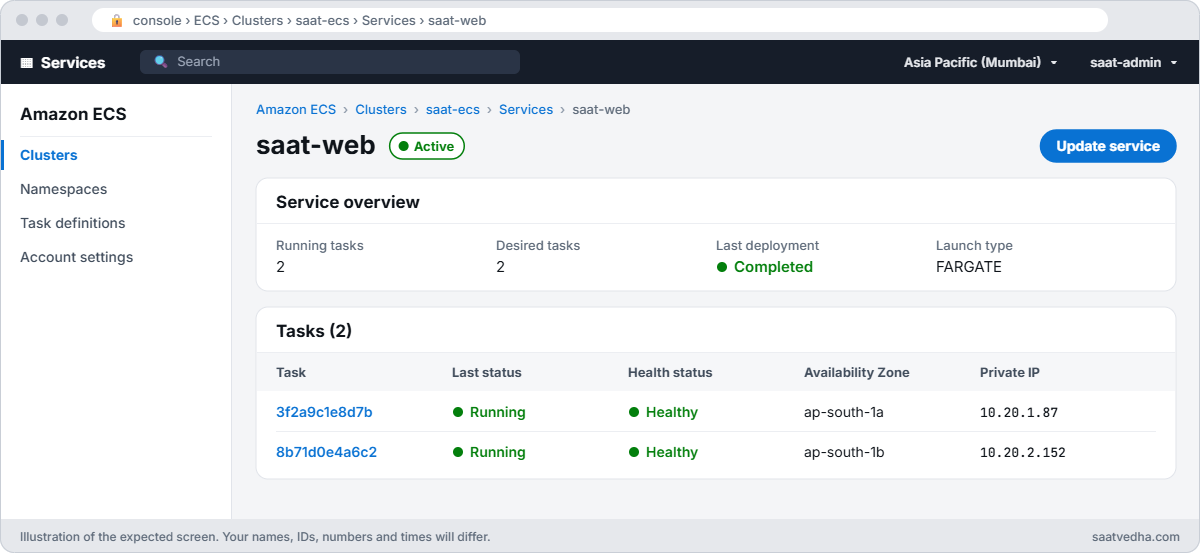Open task 8b71d0e4a6c2
1200x553 pixels.
[x=326, y=452]
